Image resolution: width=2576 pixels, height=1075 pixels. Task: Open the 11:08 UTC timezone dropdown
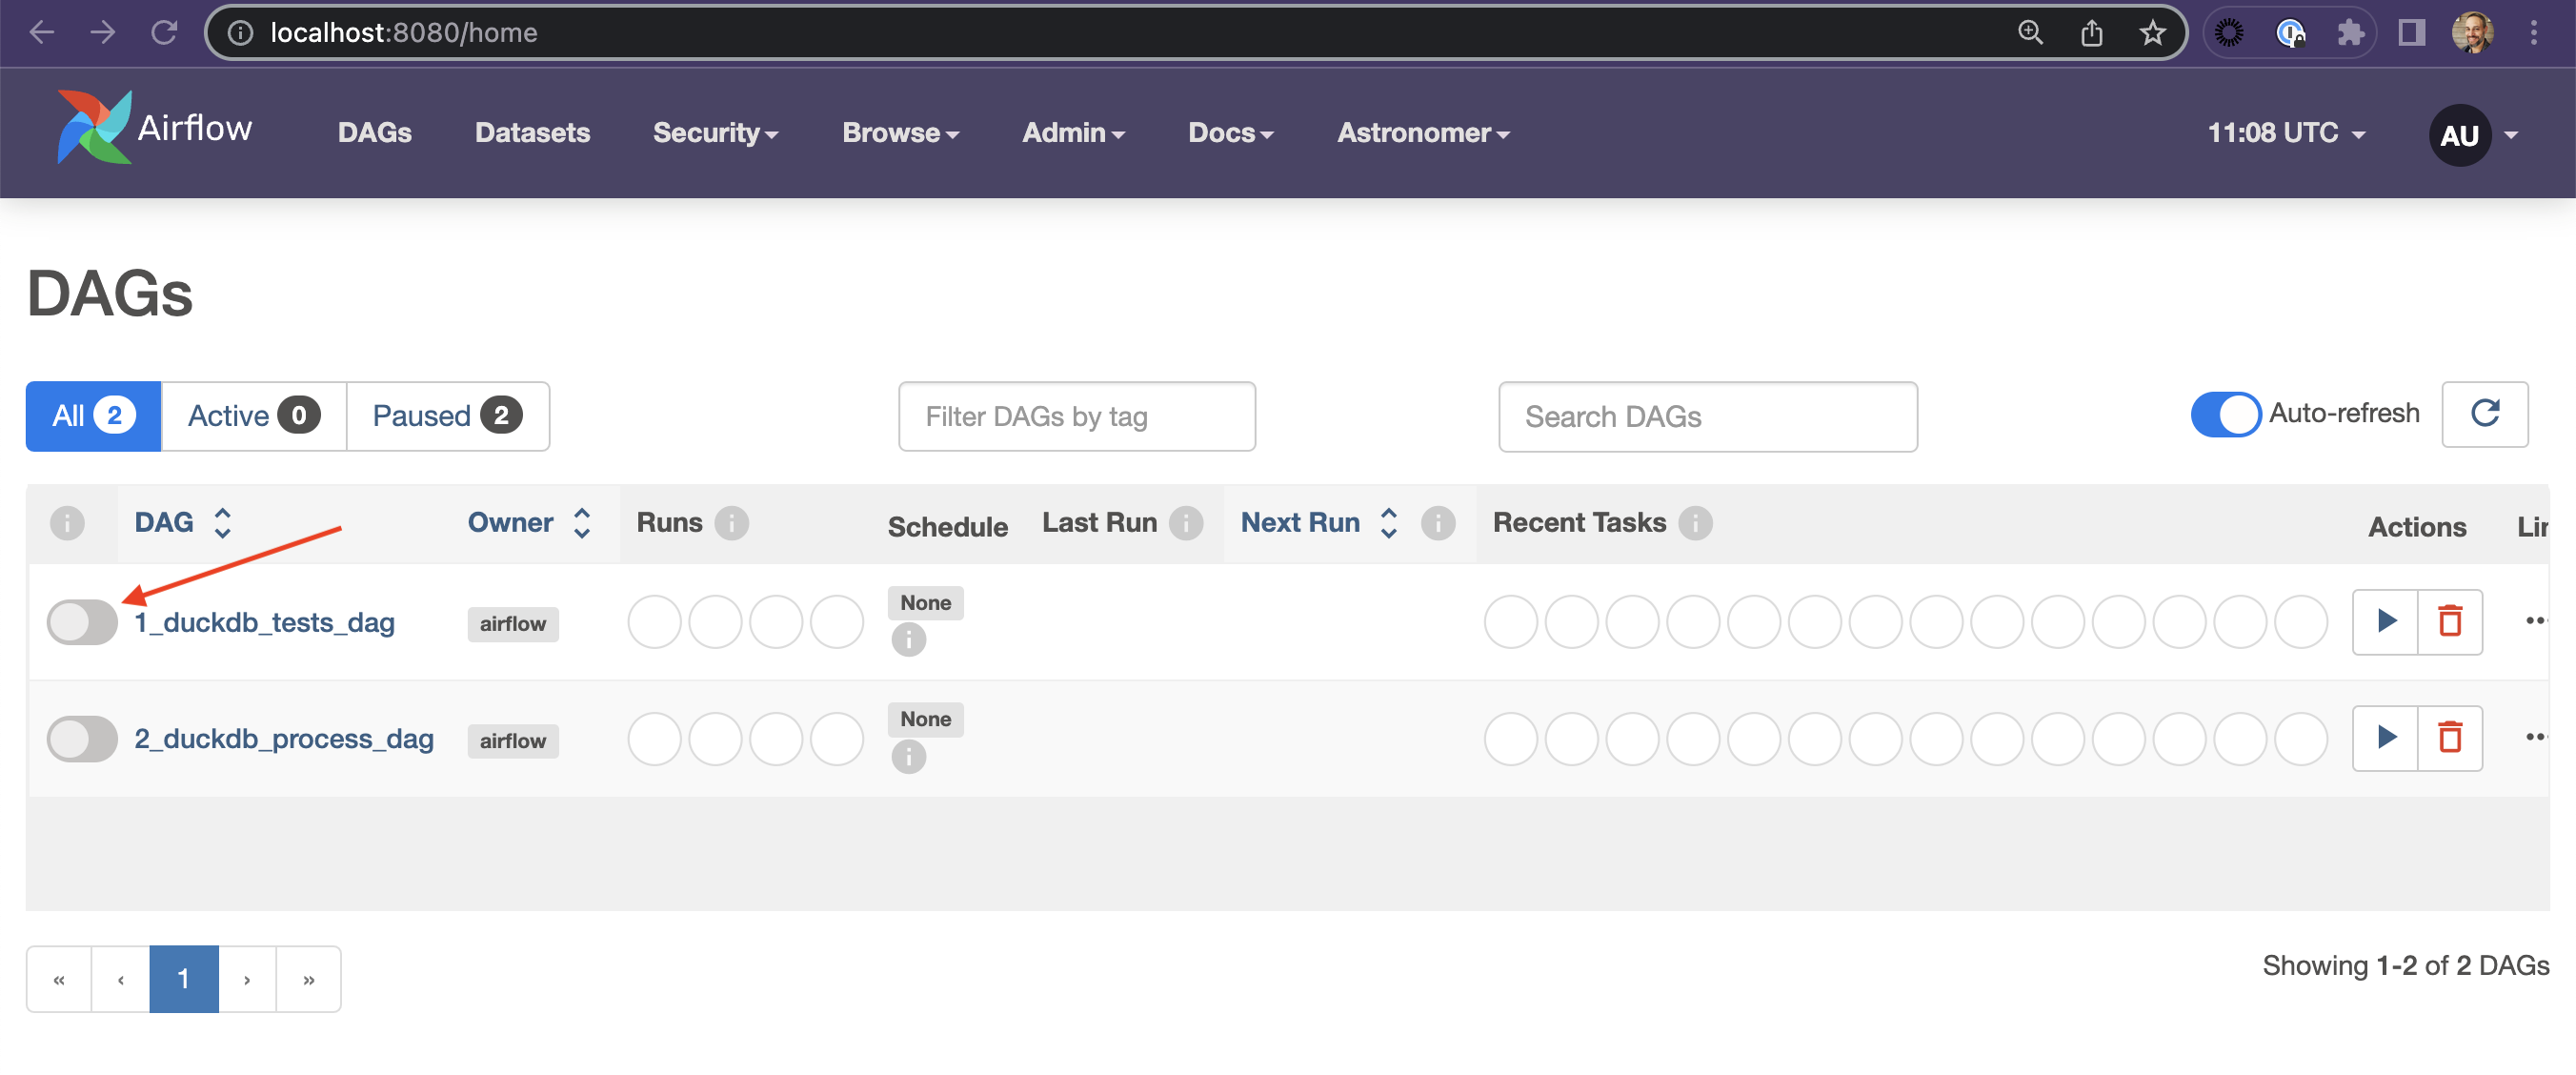pos(2285,132)
